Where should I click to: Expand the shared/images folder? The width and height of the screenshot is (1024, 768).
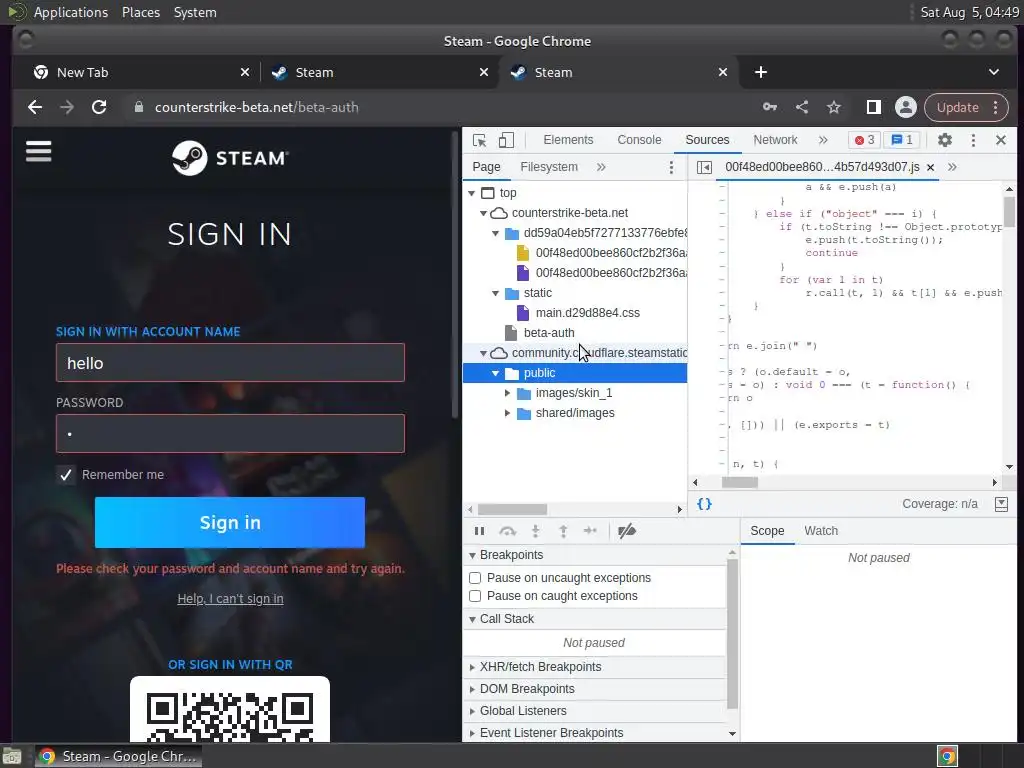(x=507, y=413)
